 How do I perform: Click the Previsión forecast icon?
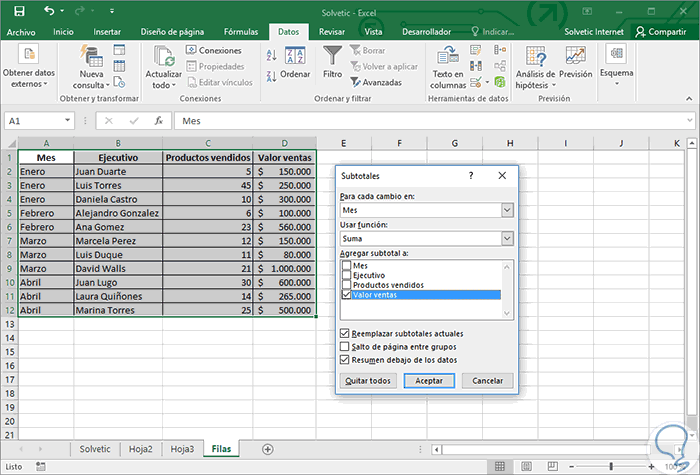[x=575, y=55]
